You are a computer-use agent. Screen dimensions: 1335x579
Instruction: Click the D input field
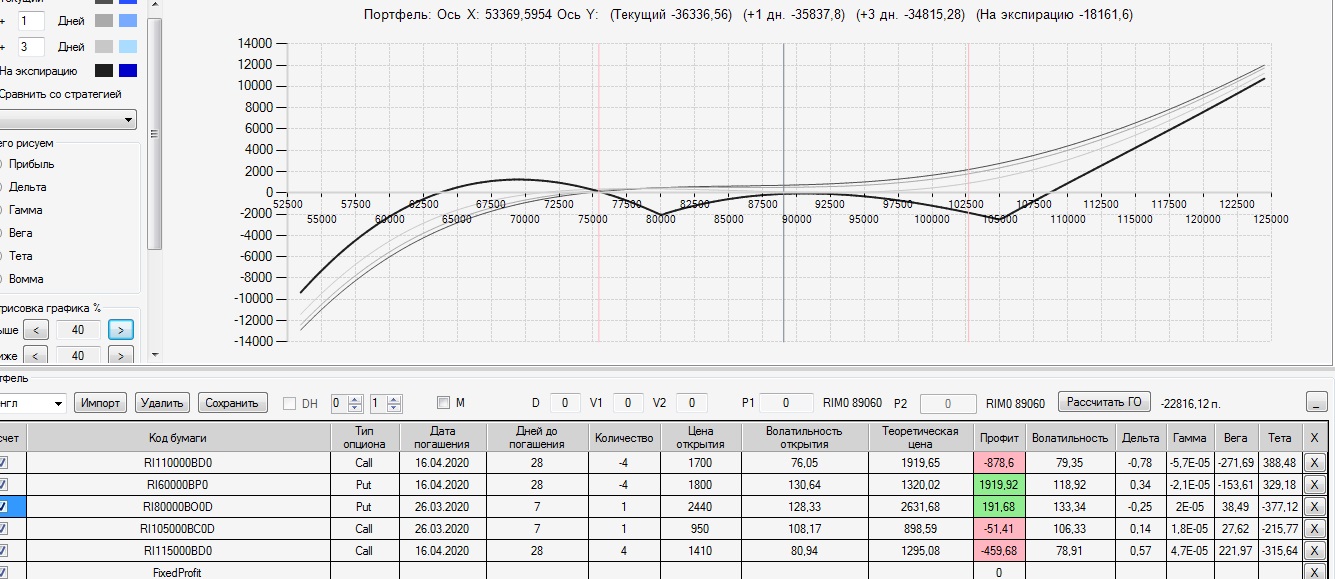click(x=565, y=403)
